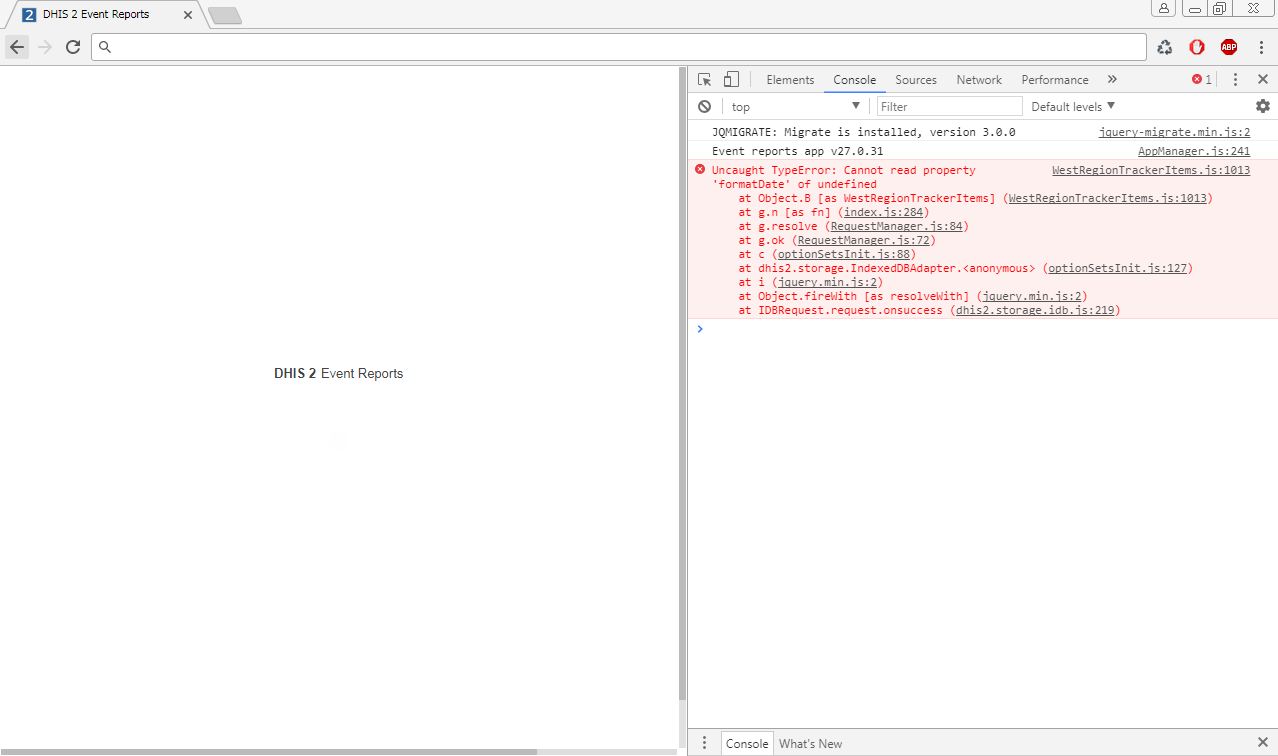
Task: Click the red error count indicator
Action: point(1201,80)
